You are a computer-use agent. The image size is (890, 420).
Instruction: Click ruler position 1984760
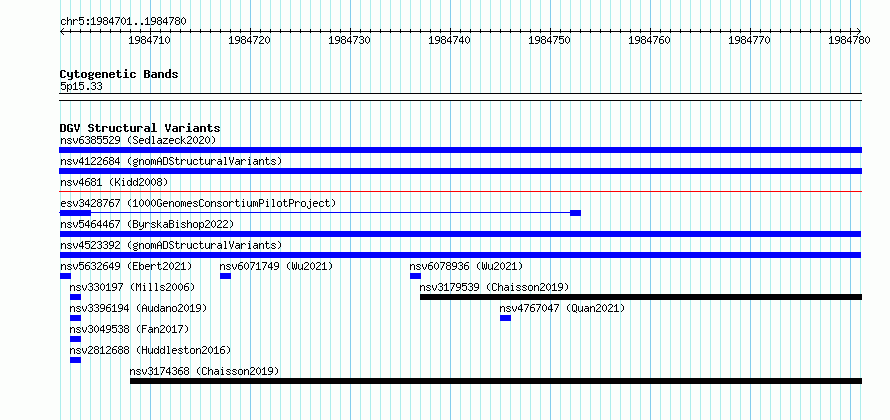tap(649, 40)
